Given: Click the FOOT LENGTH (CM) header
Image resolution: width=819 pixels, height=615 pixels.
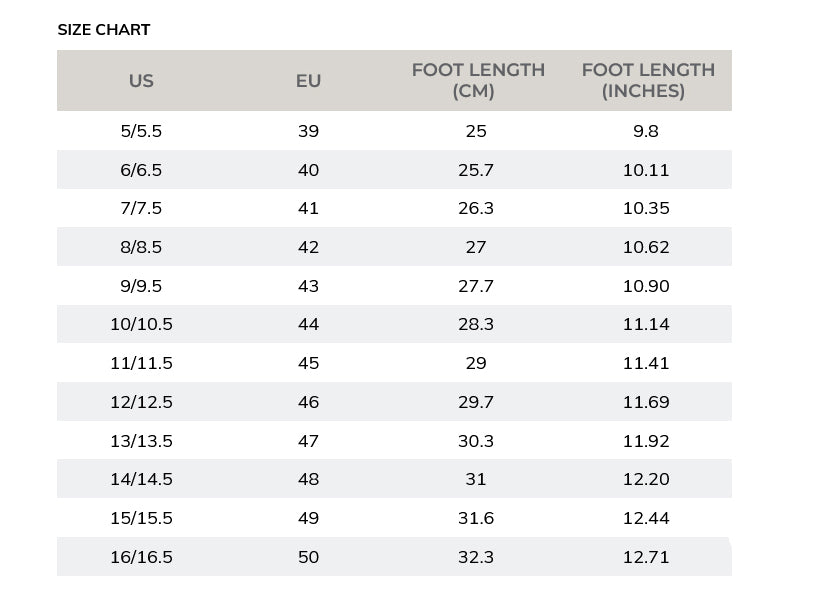Looking at the screenshot, I should [x=477, y=81].
